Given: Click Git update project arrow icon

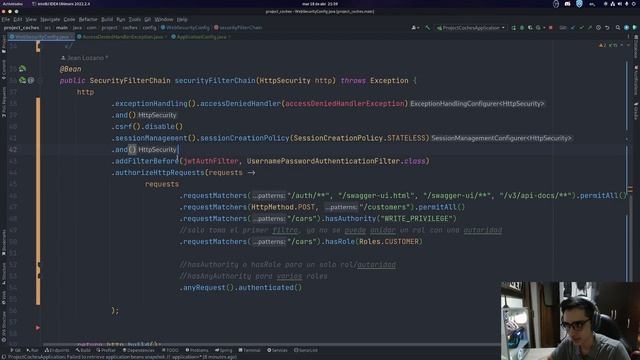Looking at the screenshot, I should (x=572, y=28).
